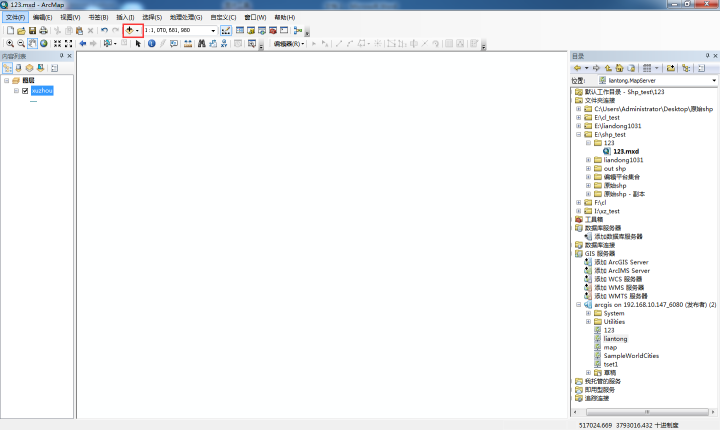Expand the liandong1031 subfolder under shp_test

coord(588,160)
